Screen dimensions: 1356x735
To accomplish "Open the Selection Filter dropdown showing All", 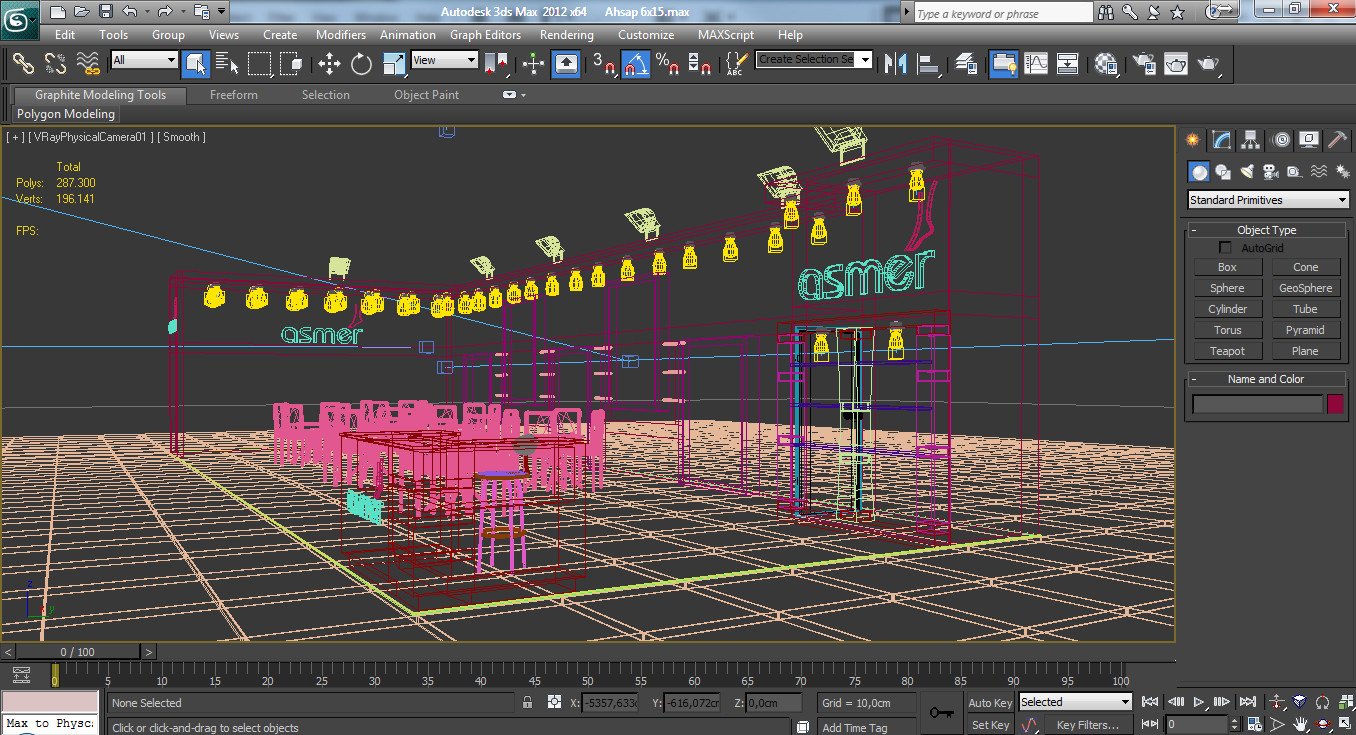I will 143,61.
